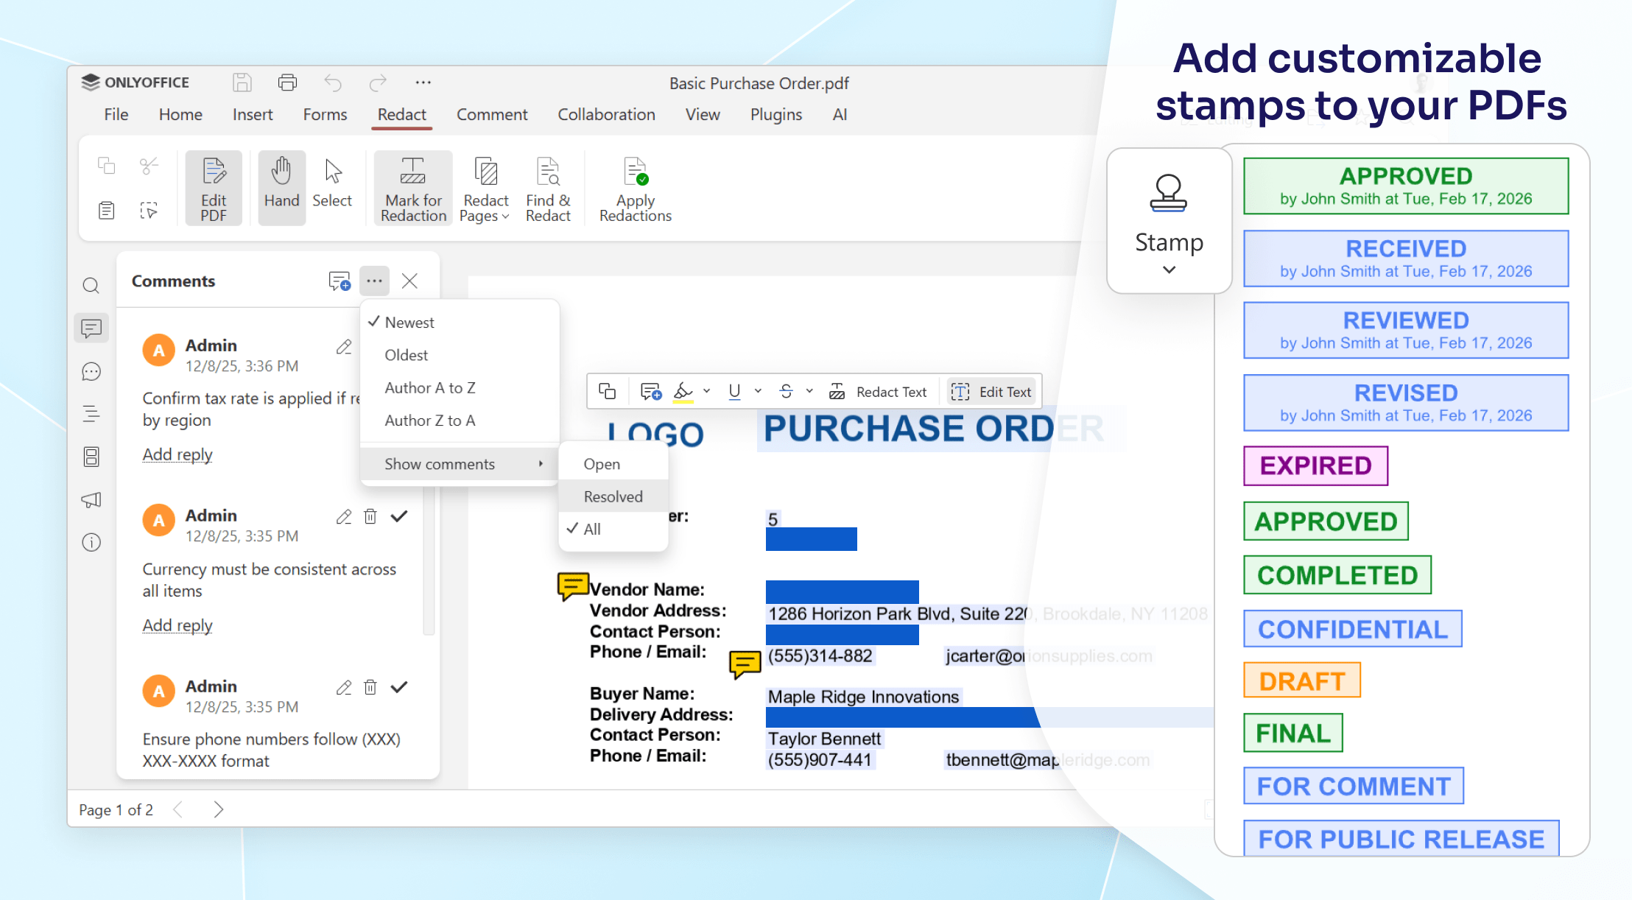
Task: Click the Apply Redactions tool
Action: tap(634, 186)
